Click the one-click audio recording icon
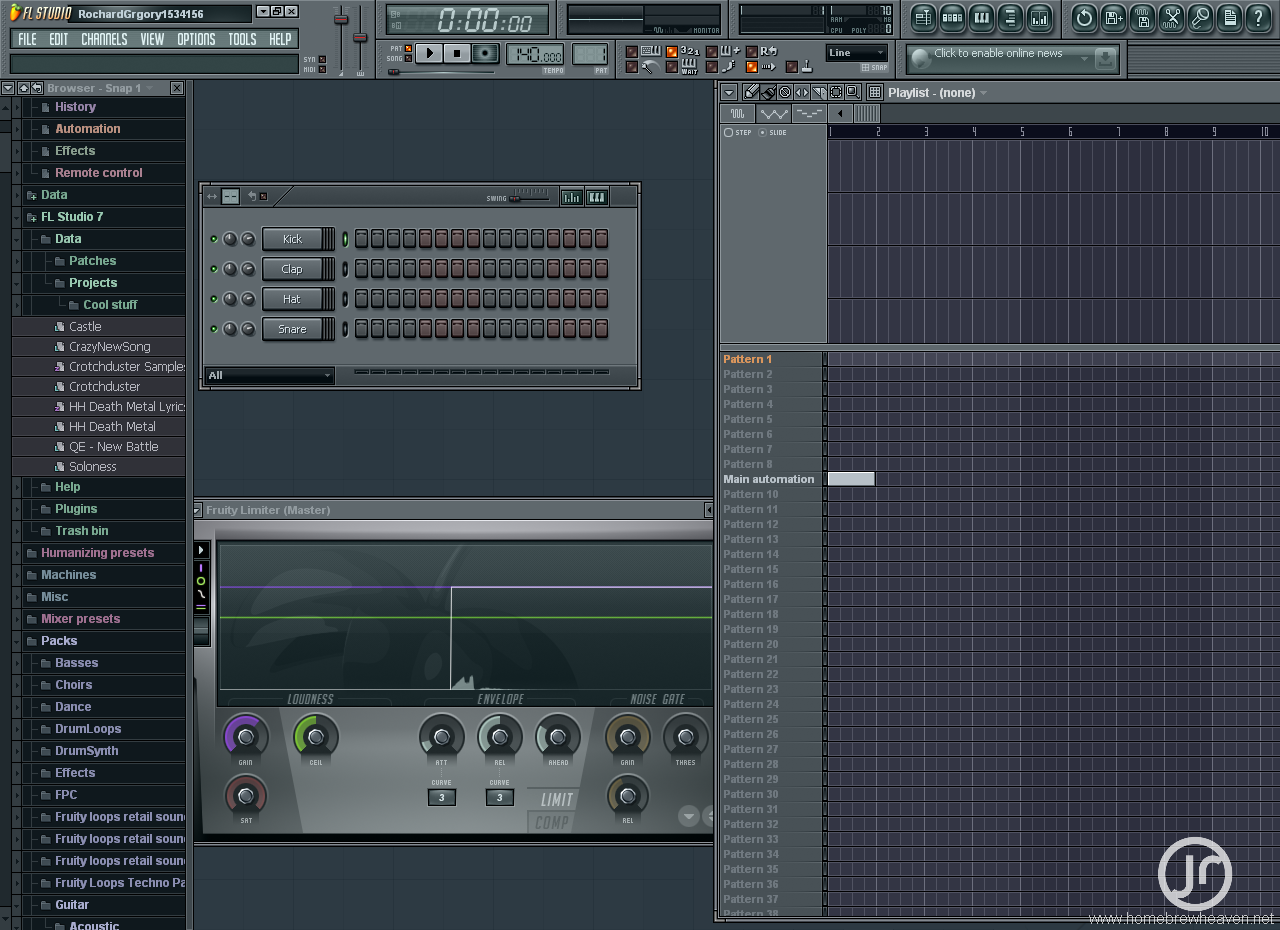Screen dimensions: 1280x930 click(1200, 17)
